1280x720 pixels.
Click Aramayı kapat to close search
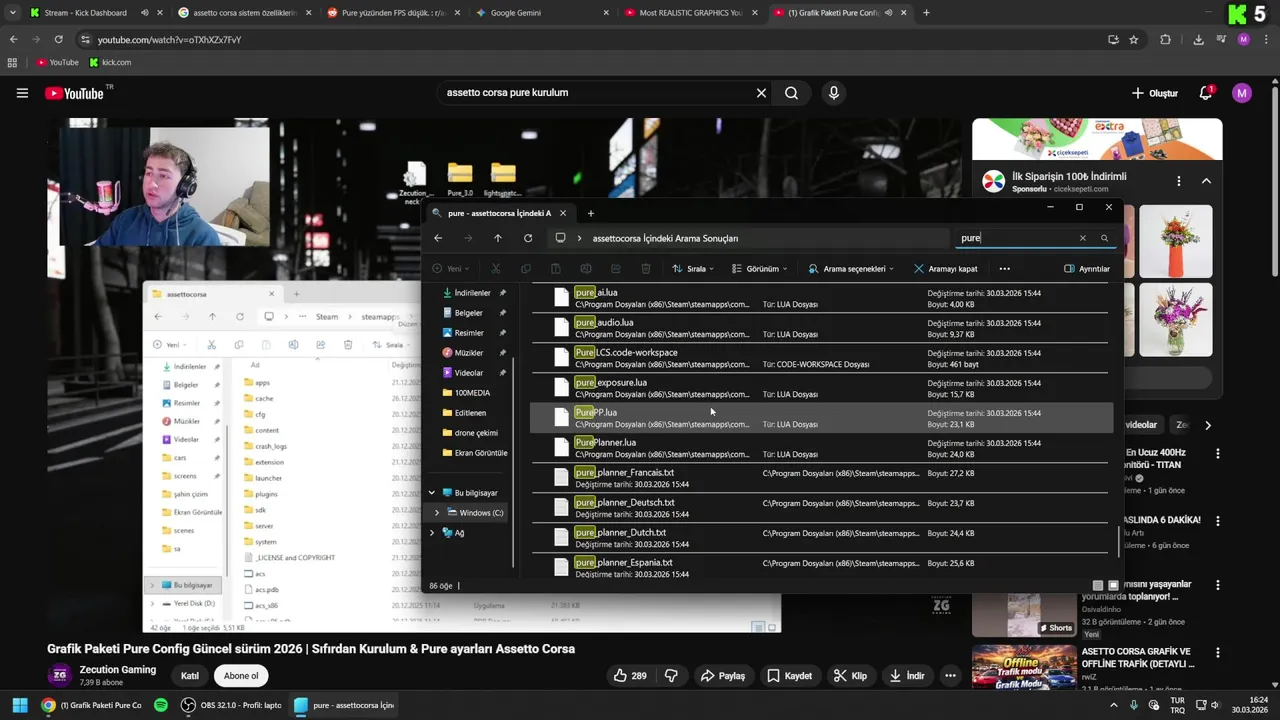coord(946,268)
